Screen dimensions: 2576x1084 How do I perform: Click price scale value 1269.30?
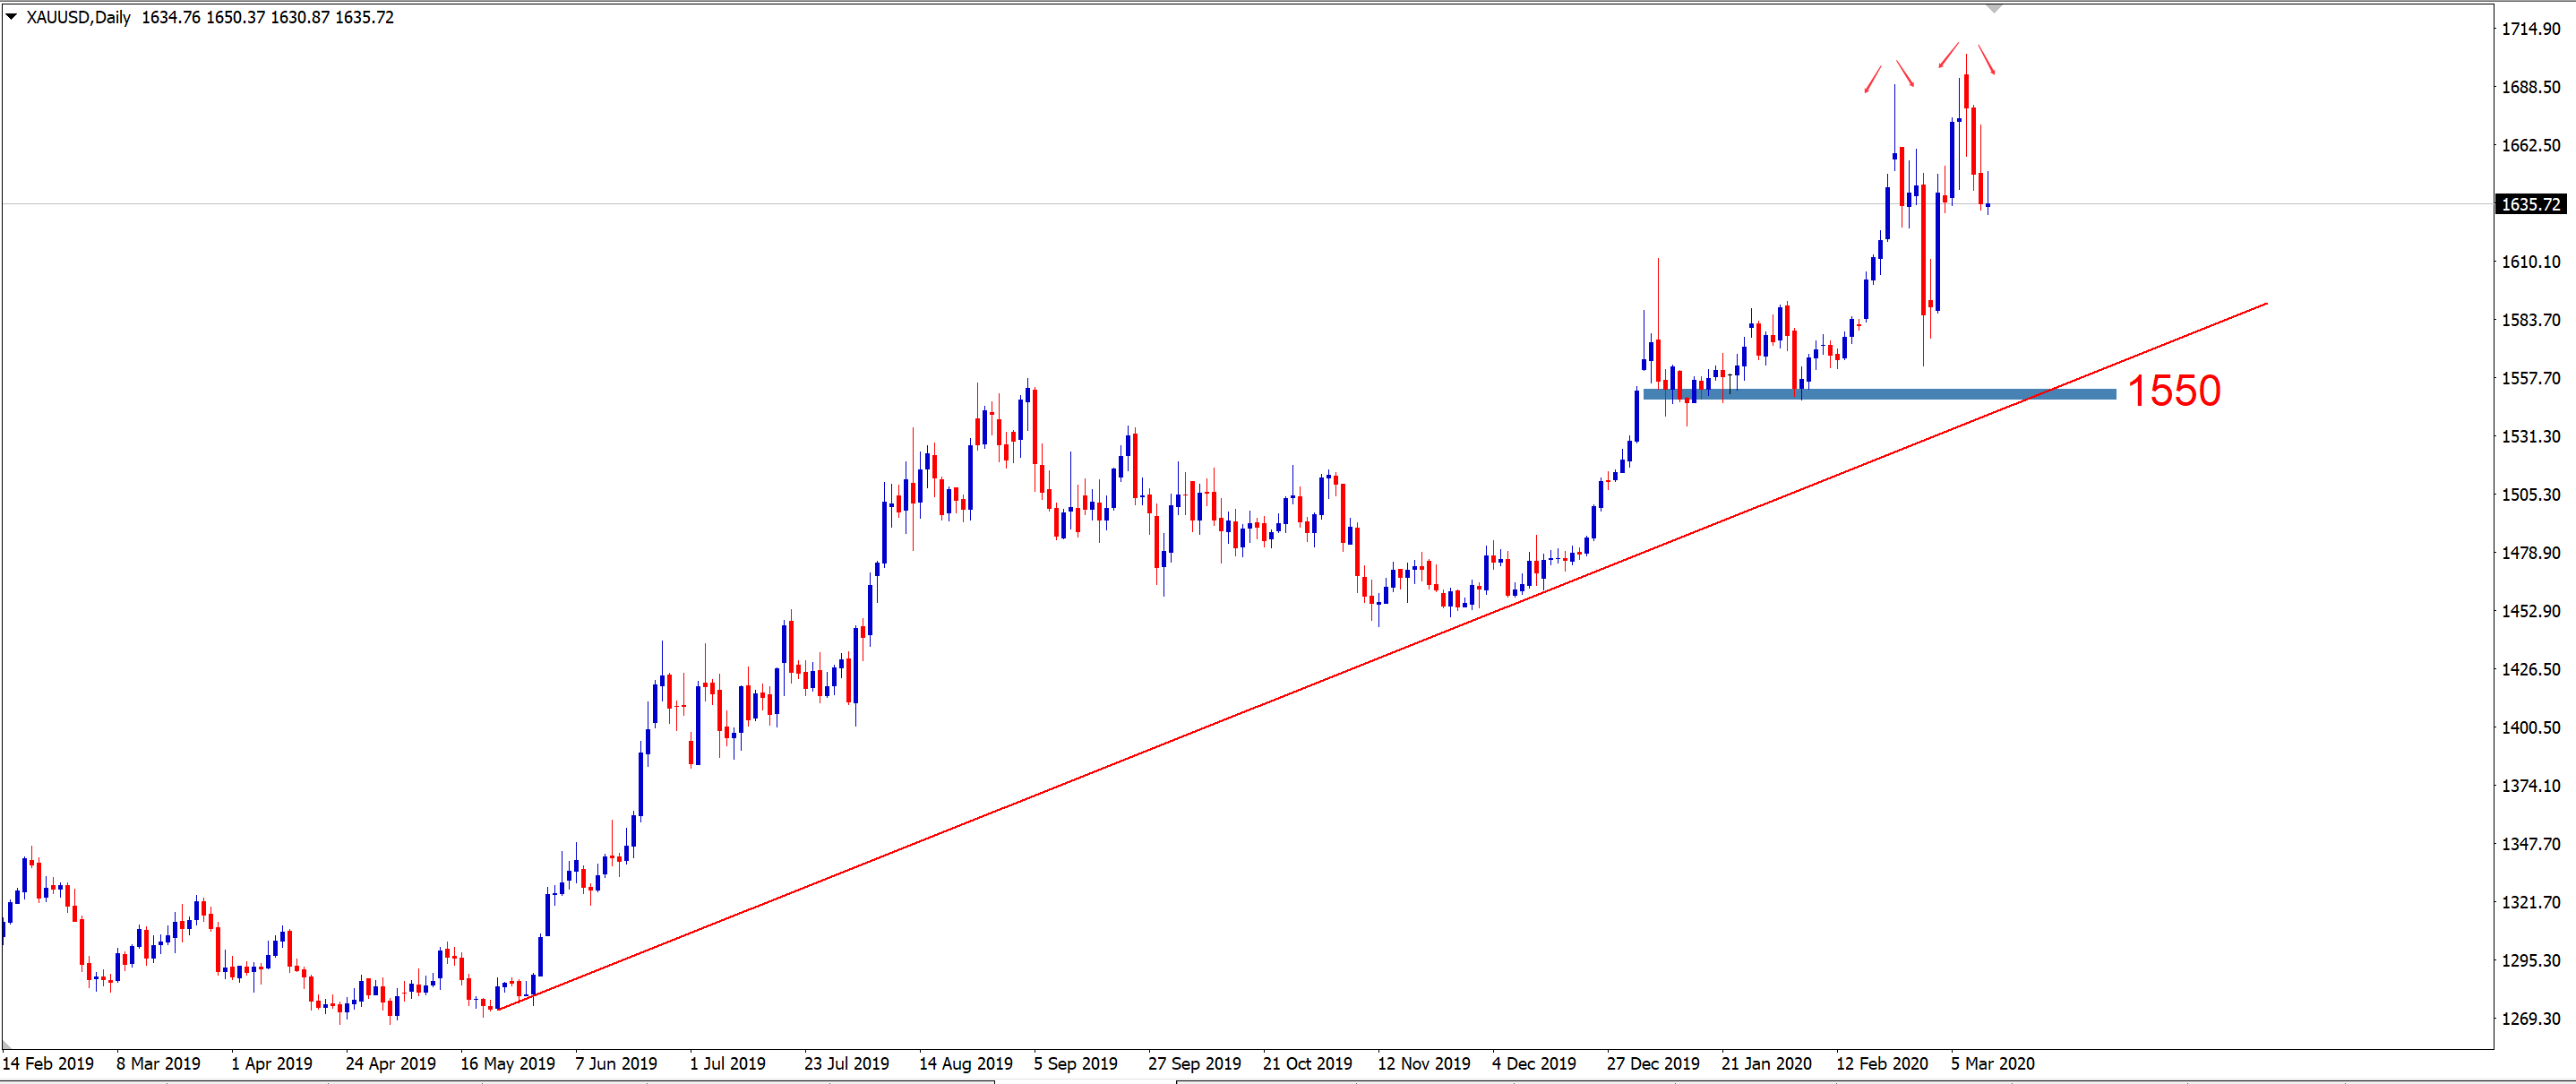pyautogui.click(x=2531, y=1019)
